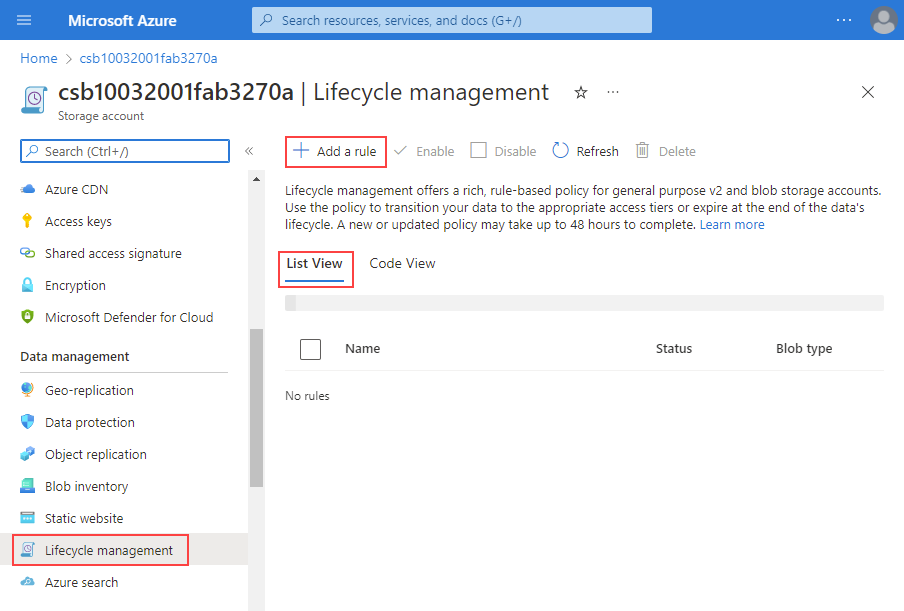
Task: Click the Blob type column header
Action: point(804,349)
